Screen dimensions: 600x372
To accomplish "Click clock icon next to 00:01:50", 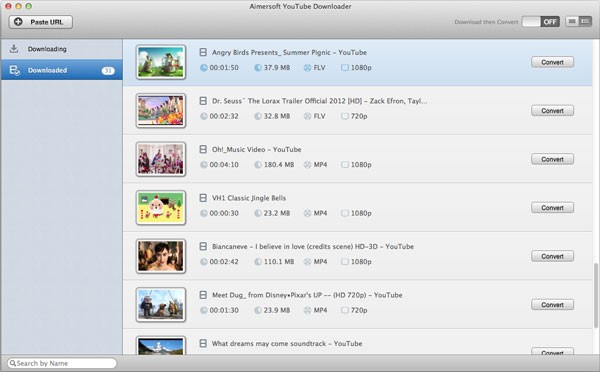I will (x=204, y=68).
